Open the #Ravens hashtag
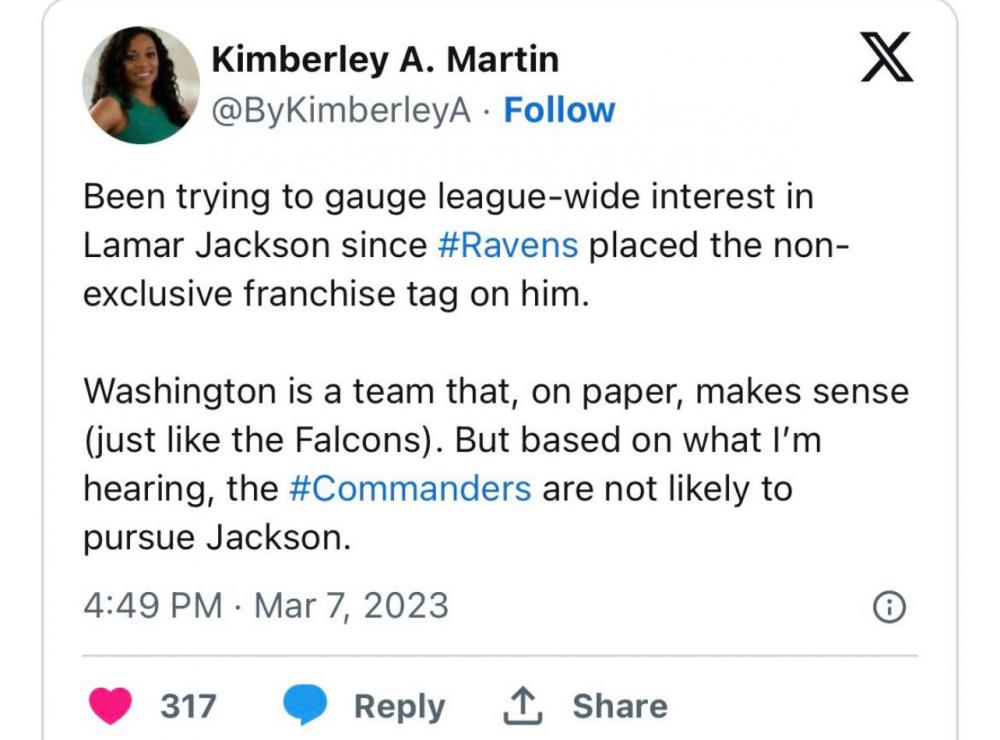 click(508, 246)
